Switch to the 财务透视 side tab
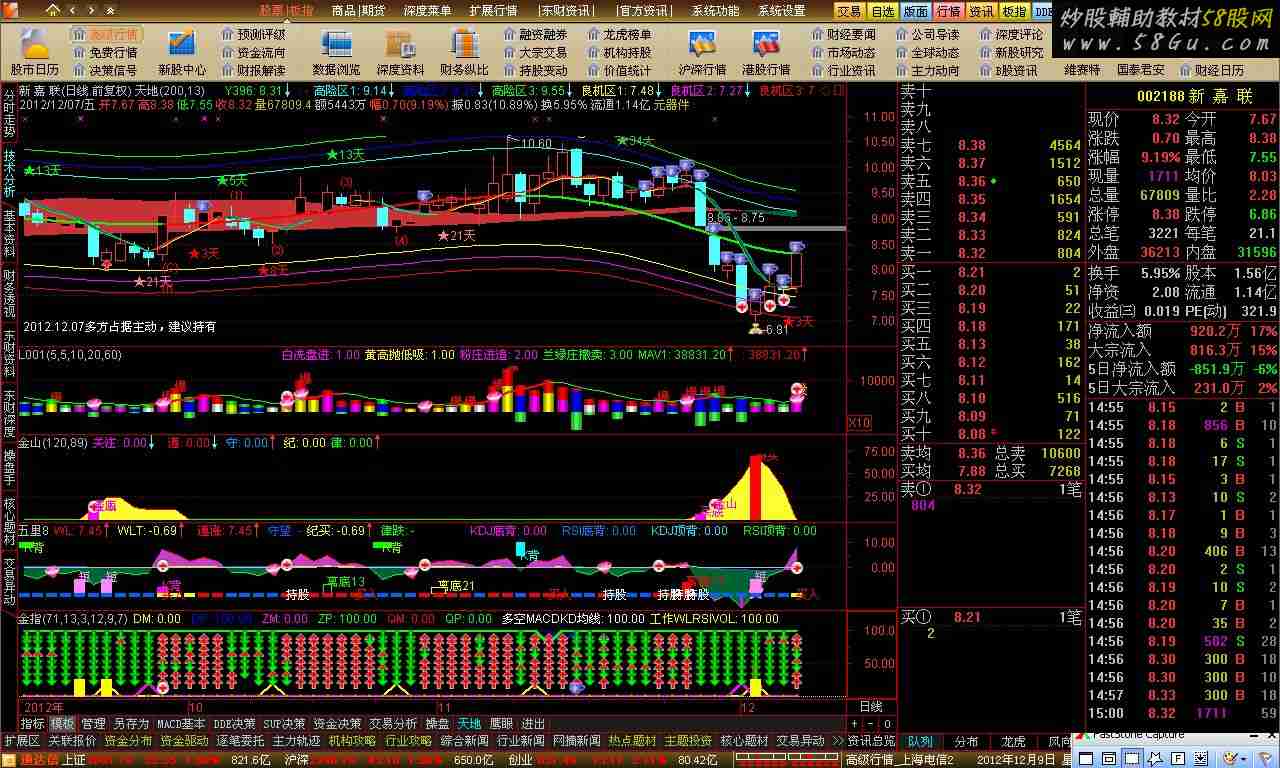1280x768 pixels. point(9,292)
